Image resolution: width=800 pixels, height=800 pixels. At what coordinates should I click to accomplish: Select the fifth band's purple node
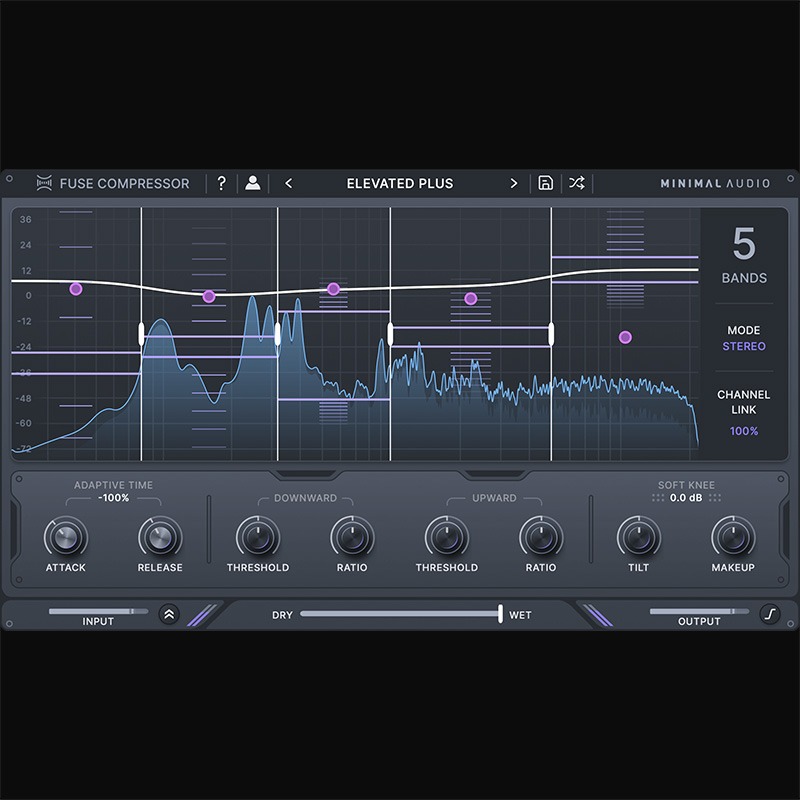tap(625, 337)
